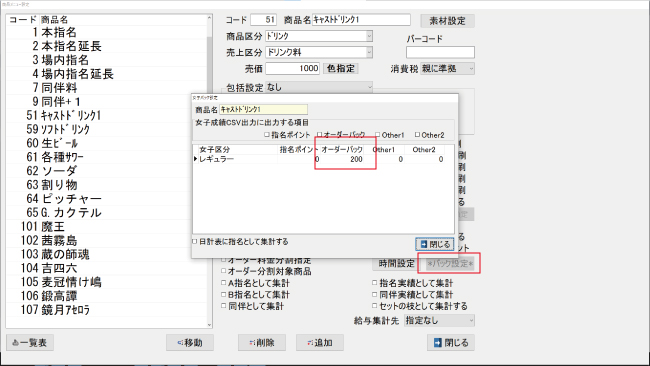Open the 売上区分 dropdown list
Screen dimensions: 650x366
click(369, 52)
